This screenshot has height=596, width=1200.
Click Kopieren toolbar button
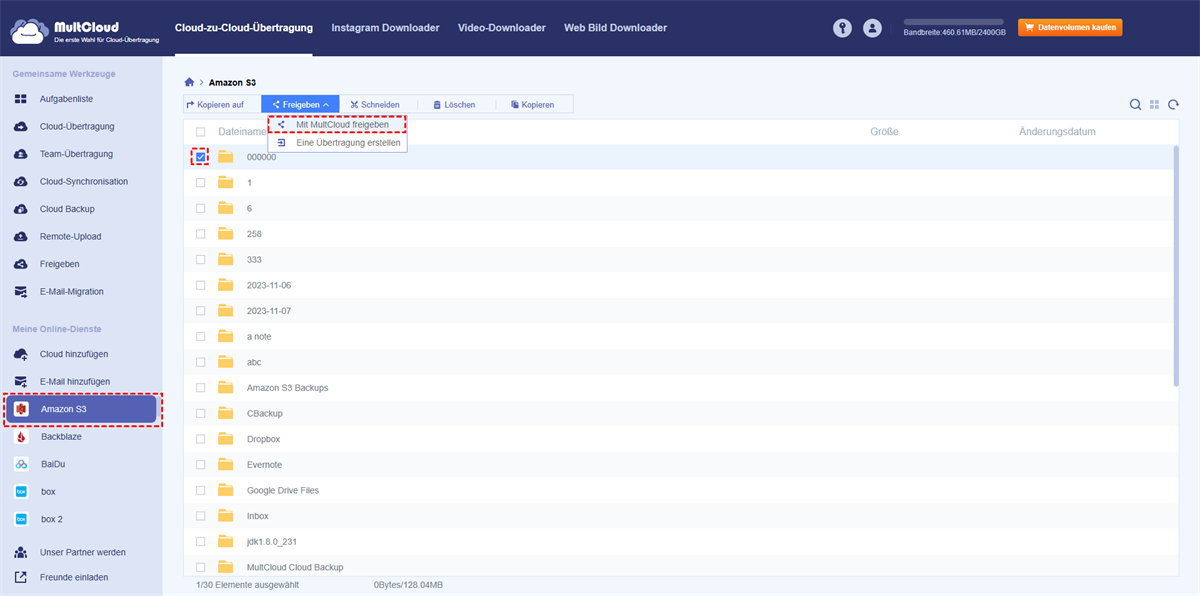point(531,104)
